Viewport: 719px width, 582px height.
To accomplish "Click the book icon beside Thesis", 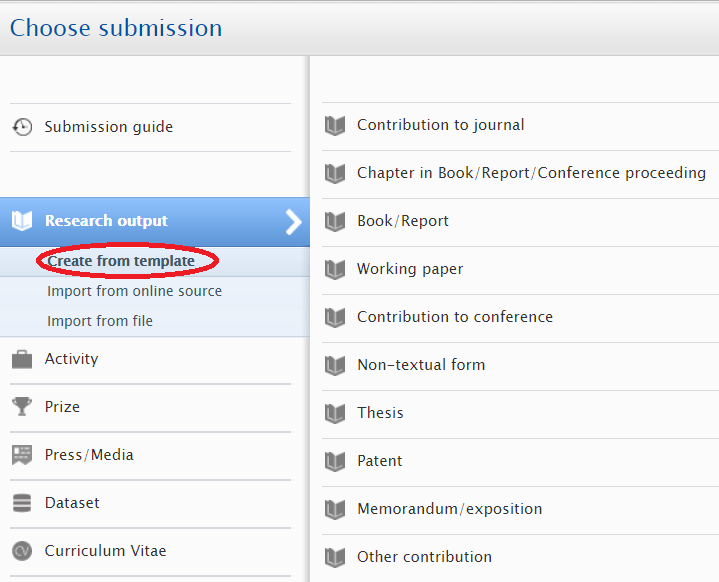I will click(x=335, y=413).
